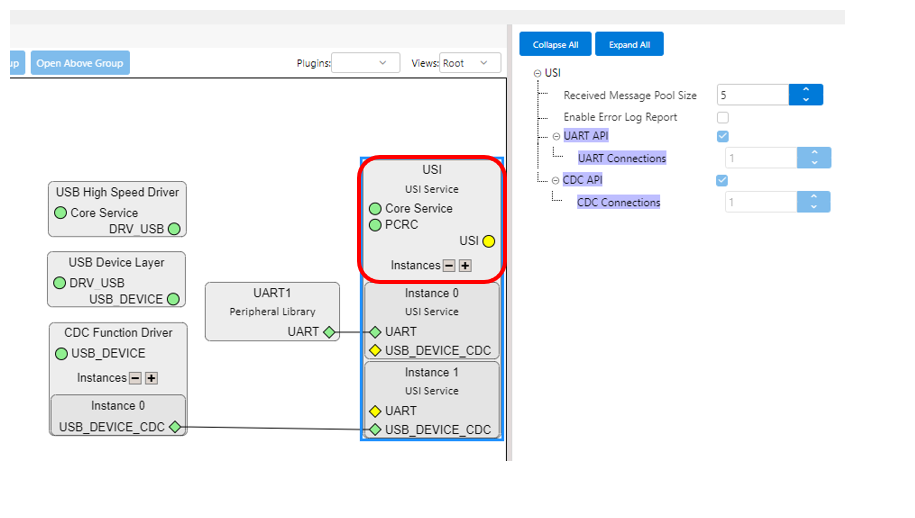
Task: Collapse the USI tree node
Action: click(x=537, y=73)
